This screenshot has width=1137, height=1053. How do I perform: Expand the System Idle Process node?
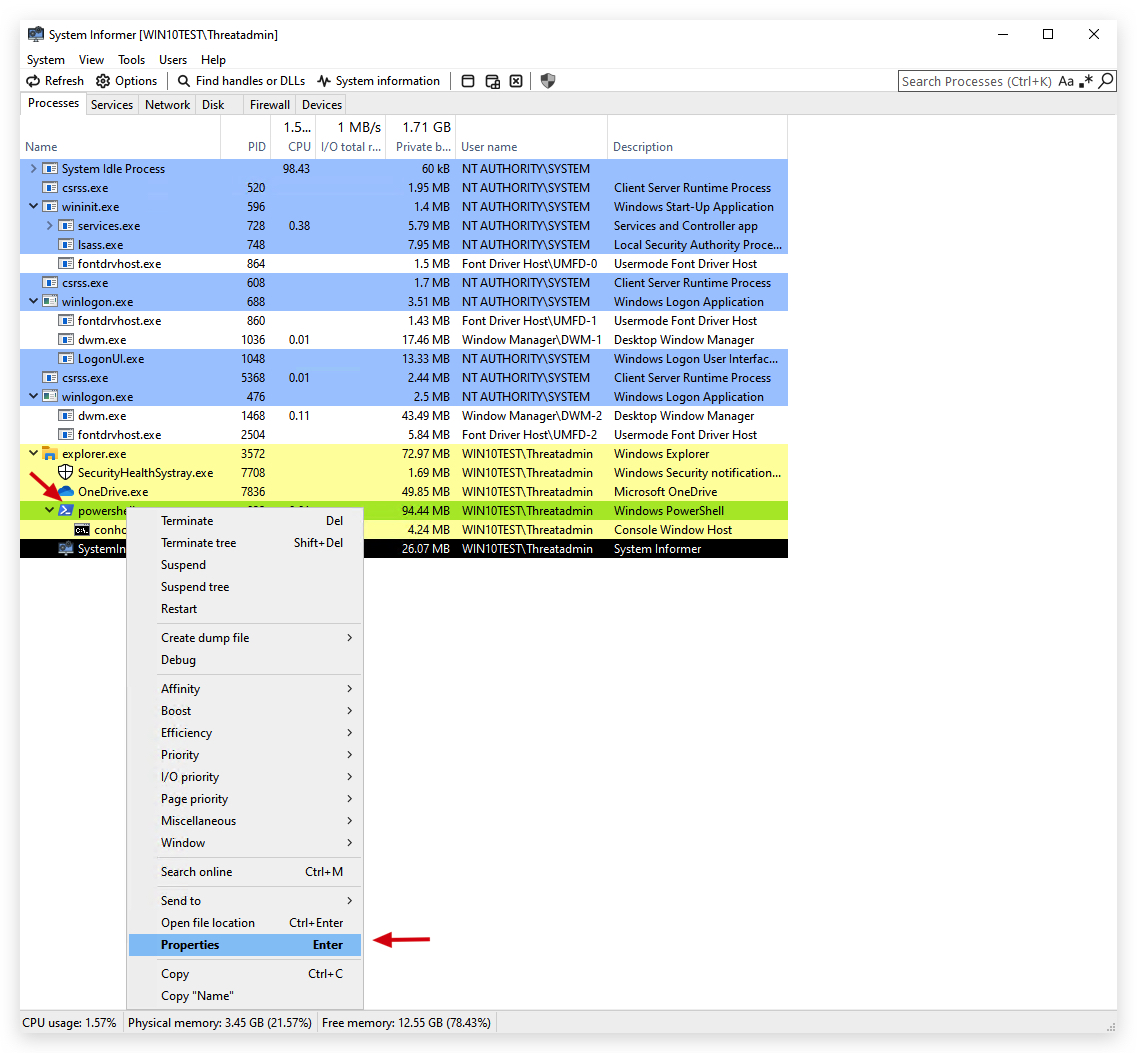pos(33,169)
